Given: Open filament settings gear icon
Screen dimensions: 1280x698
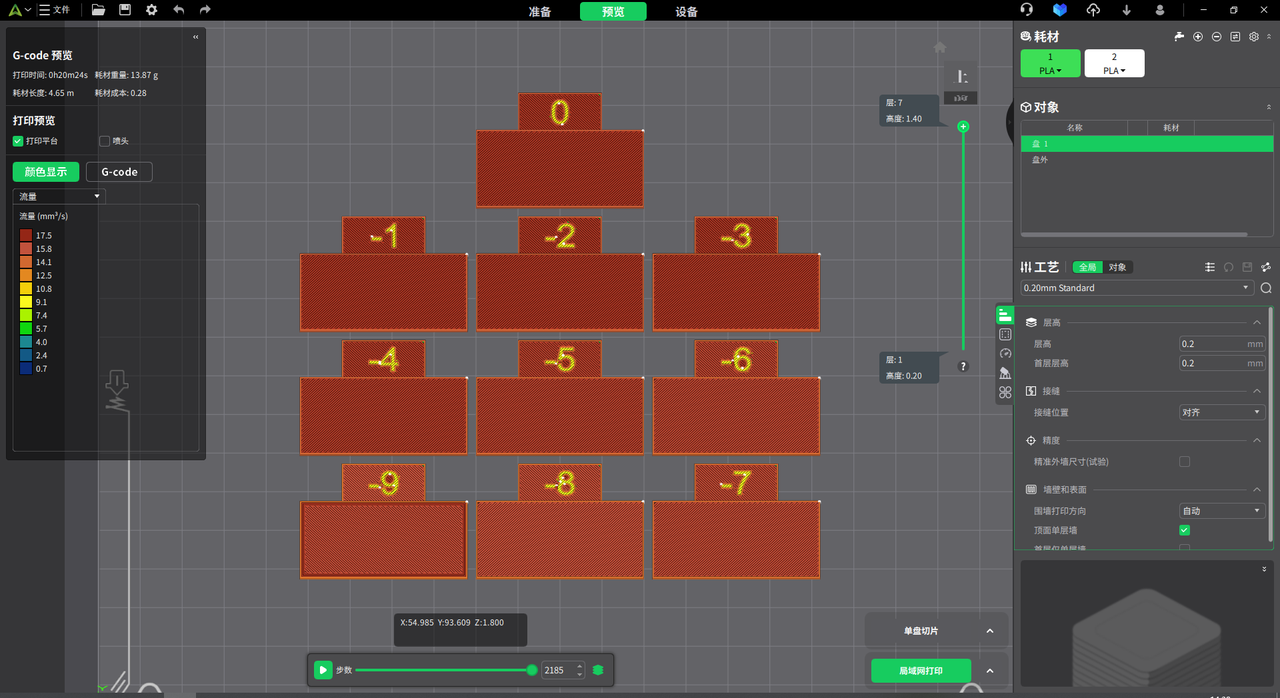Looking at the screenshot, I should tap(1254, 36).
